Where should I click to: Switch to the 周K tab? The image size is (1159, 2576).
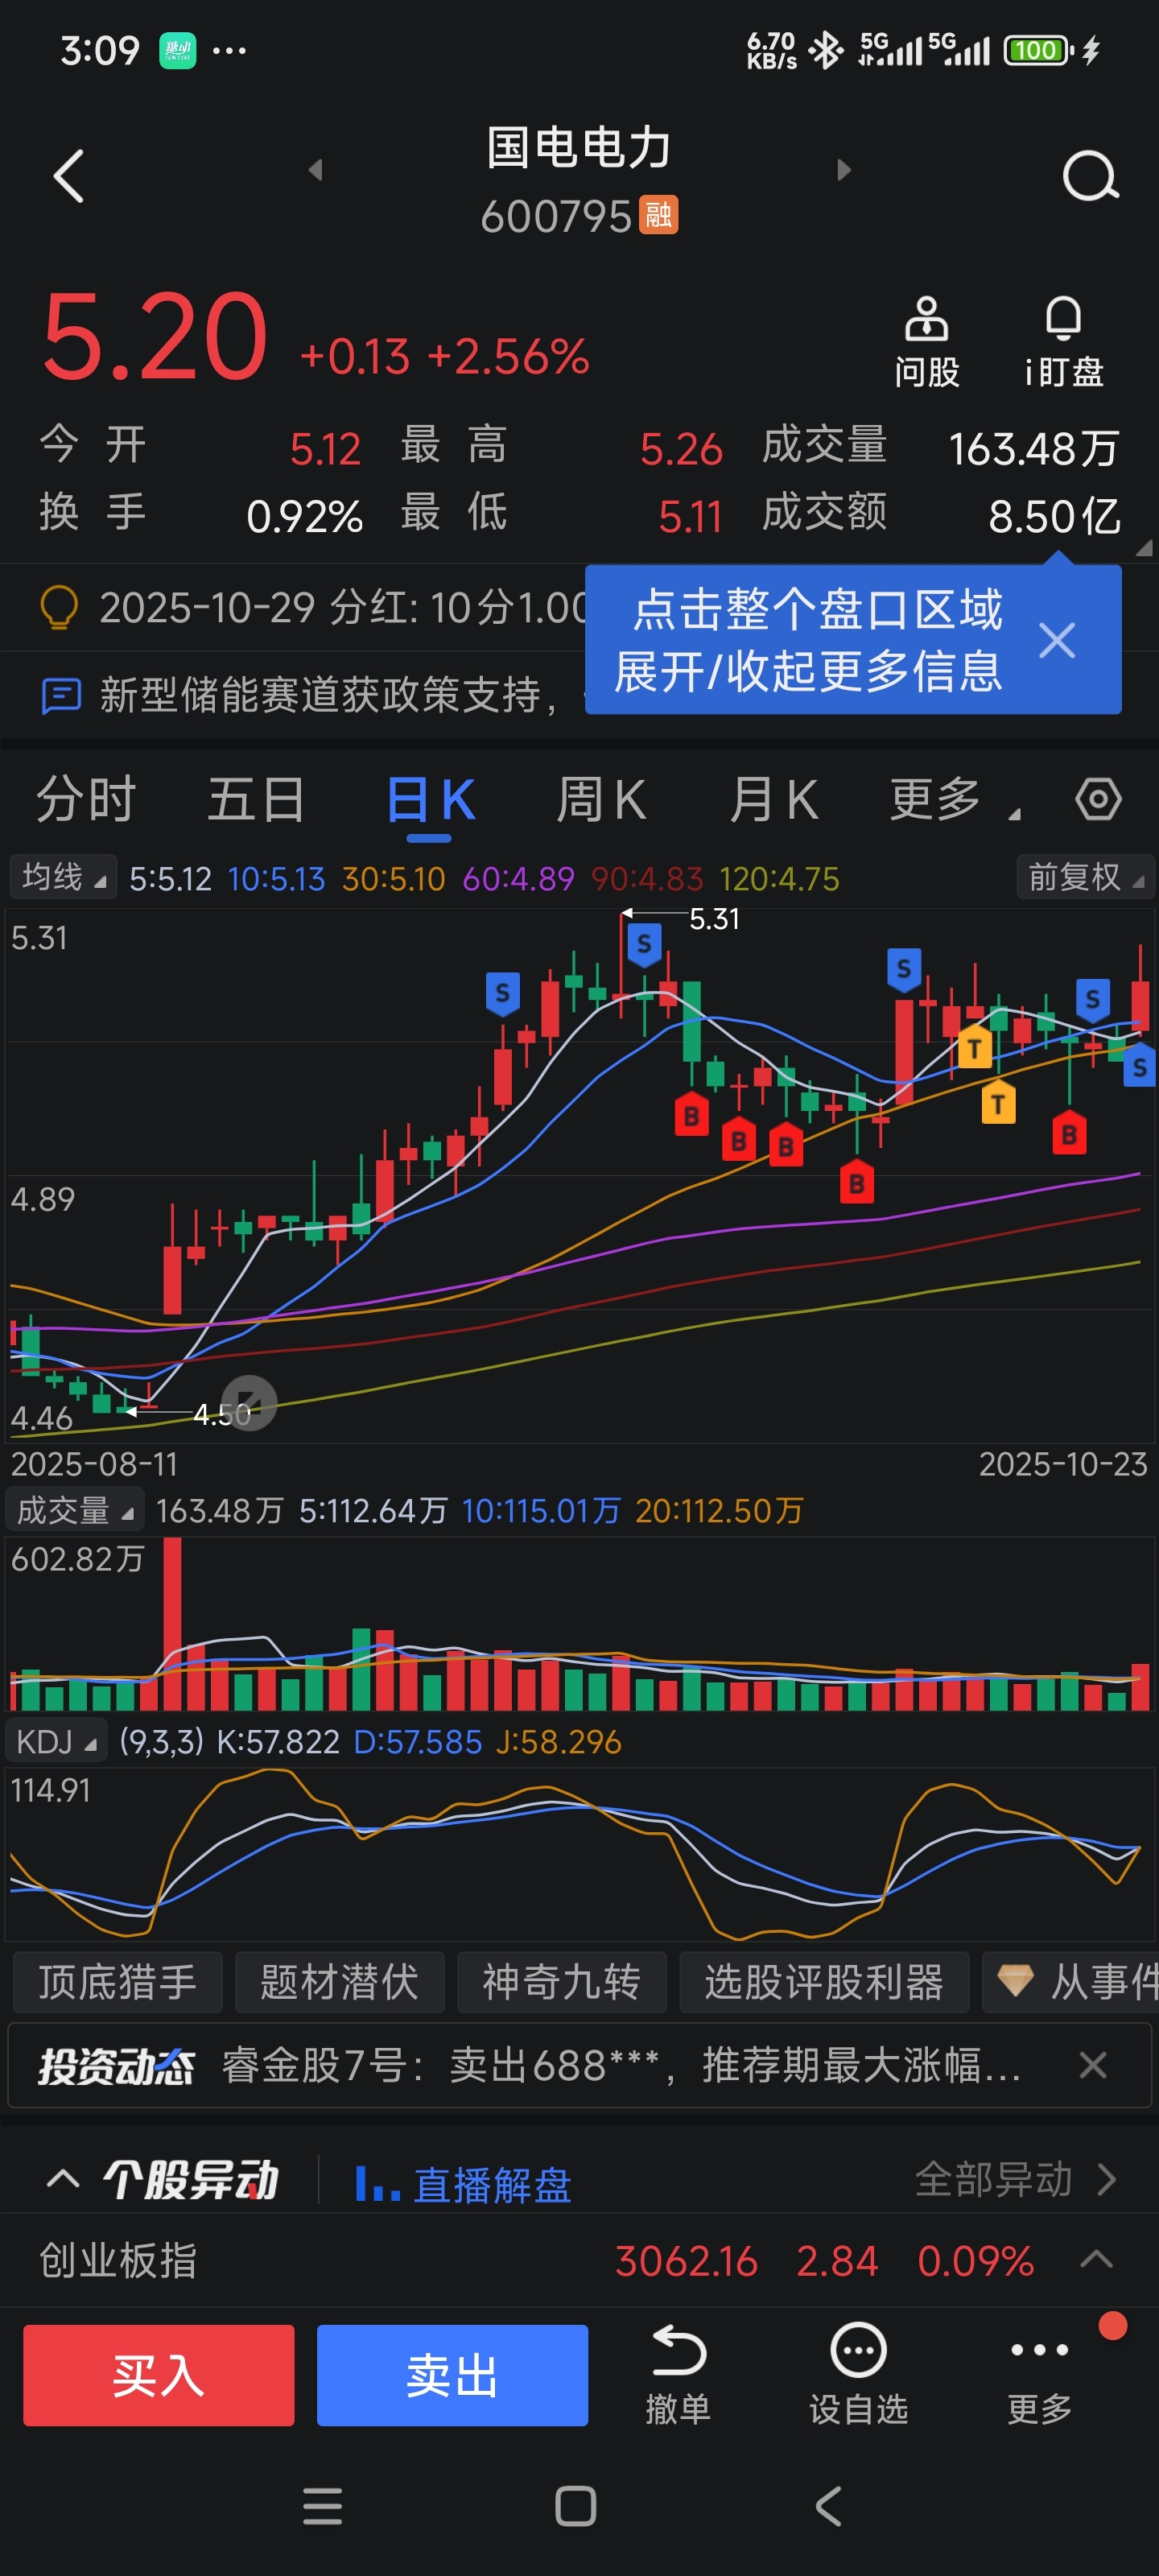coord(601,799)
